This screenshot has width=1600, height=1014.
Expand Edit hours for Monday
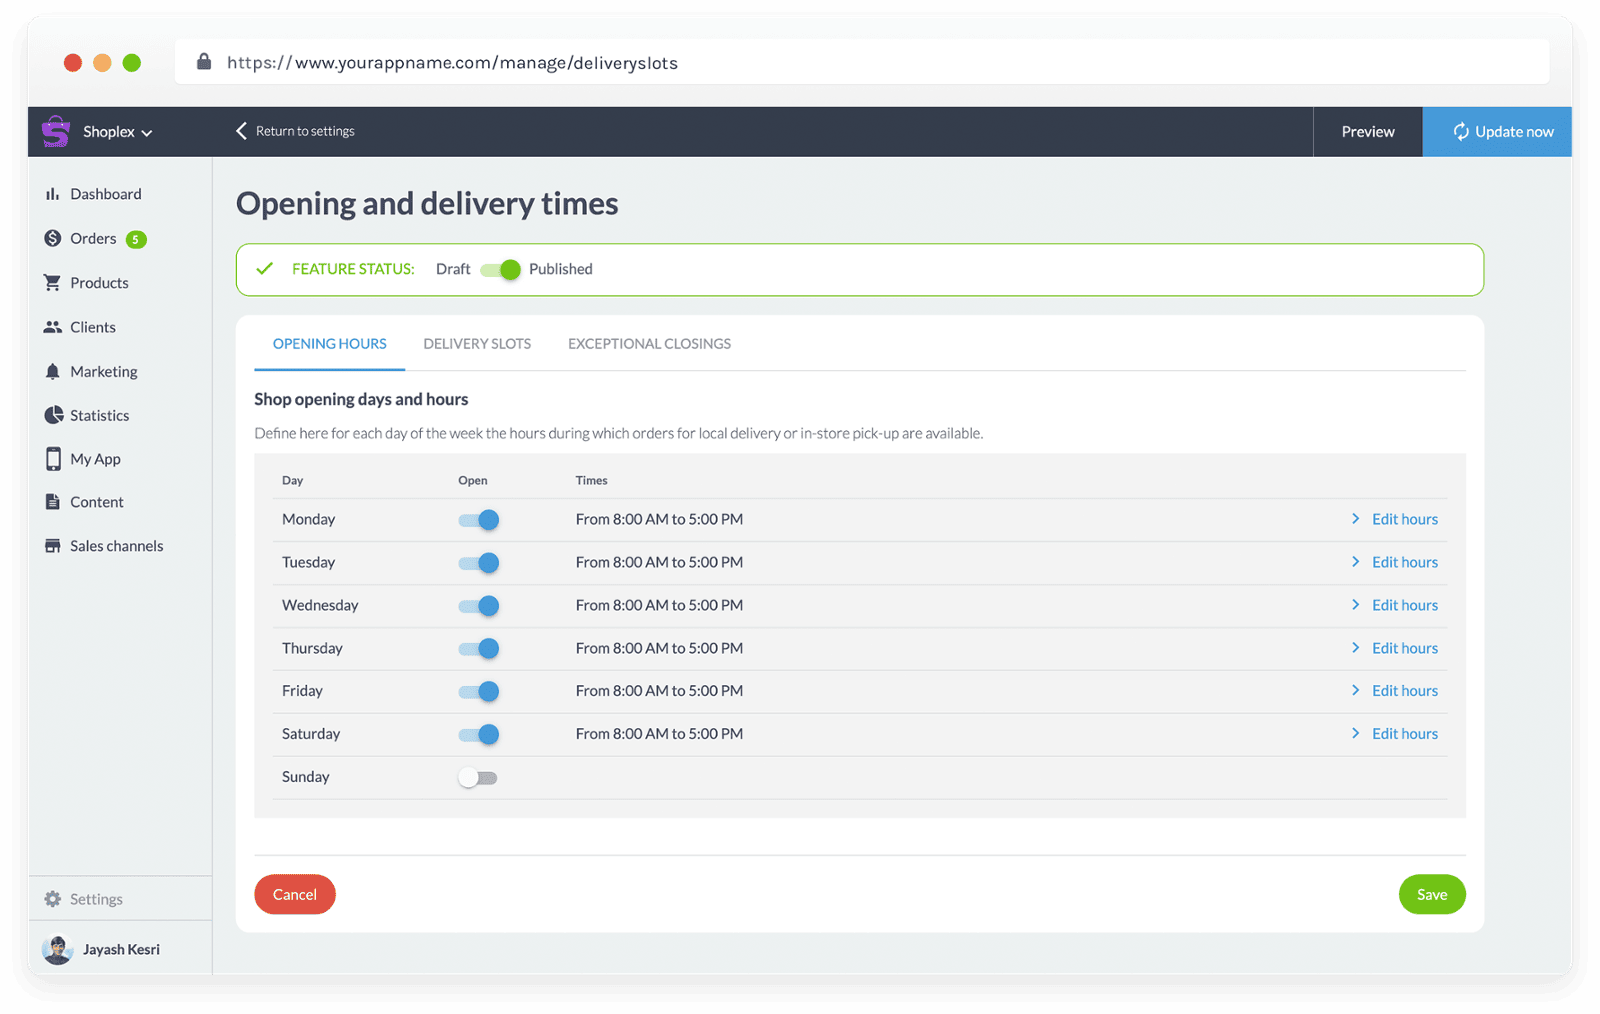pyautogui.click(x=1404, y=519)
